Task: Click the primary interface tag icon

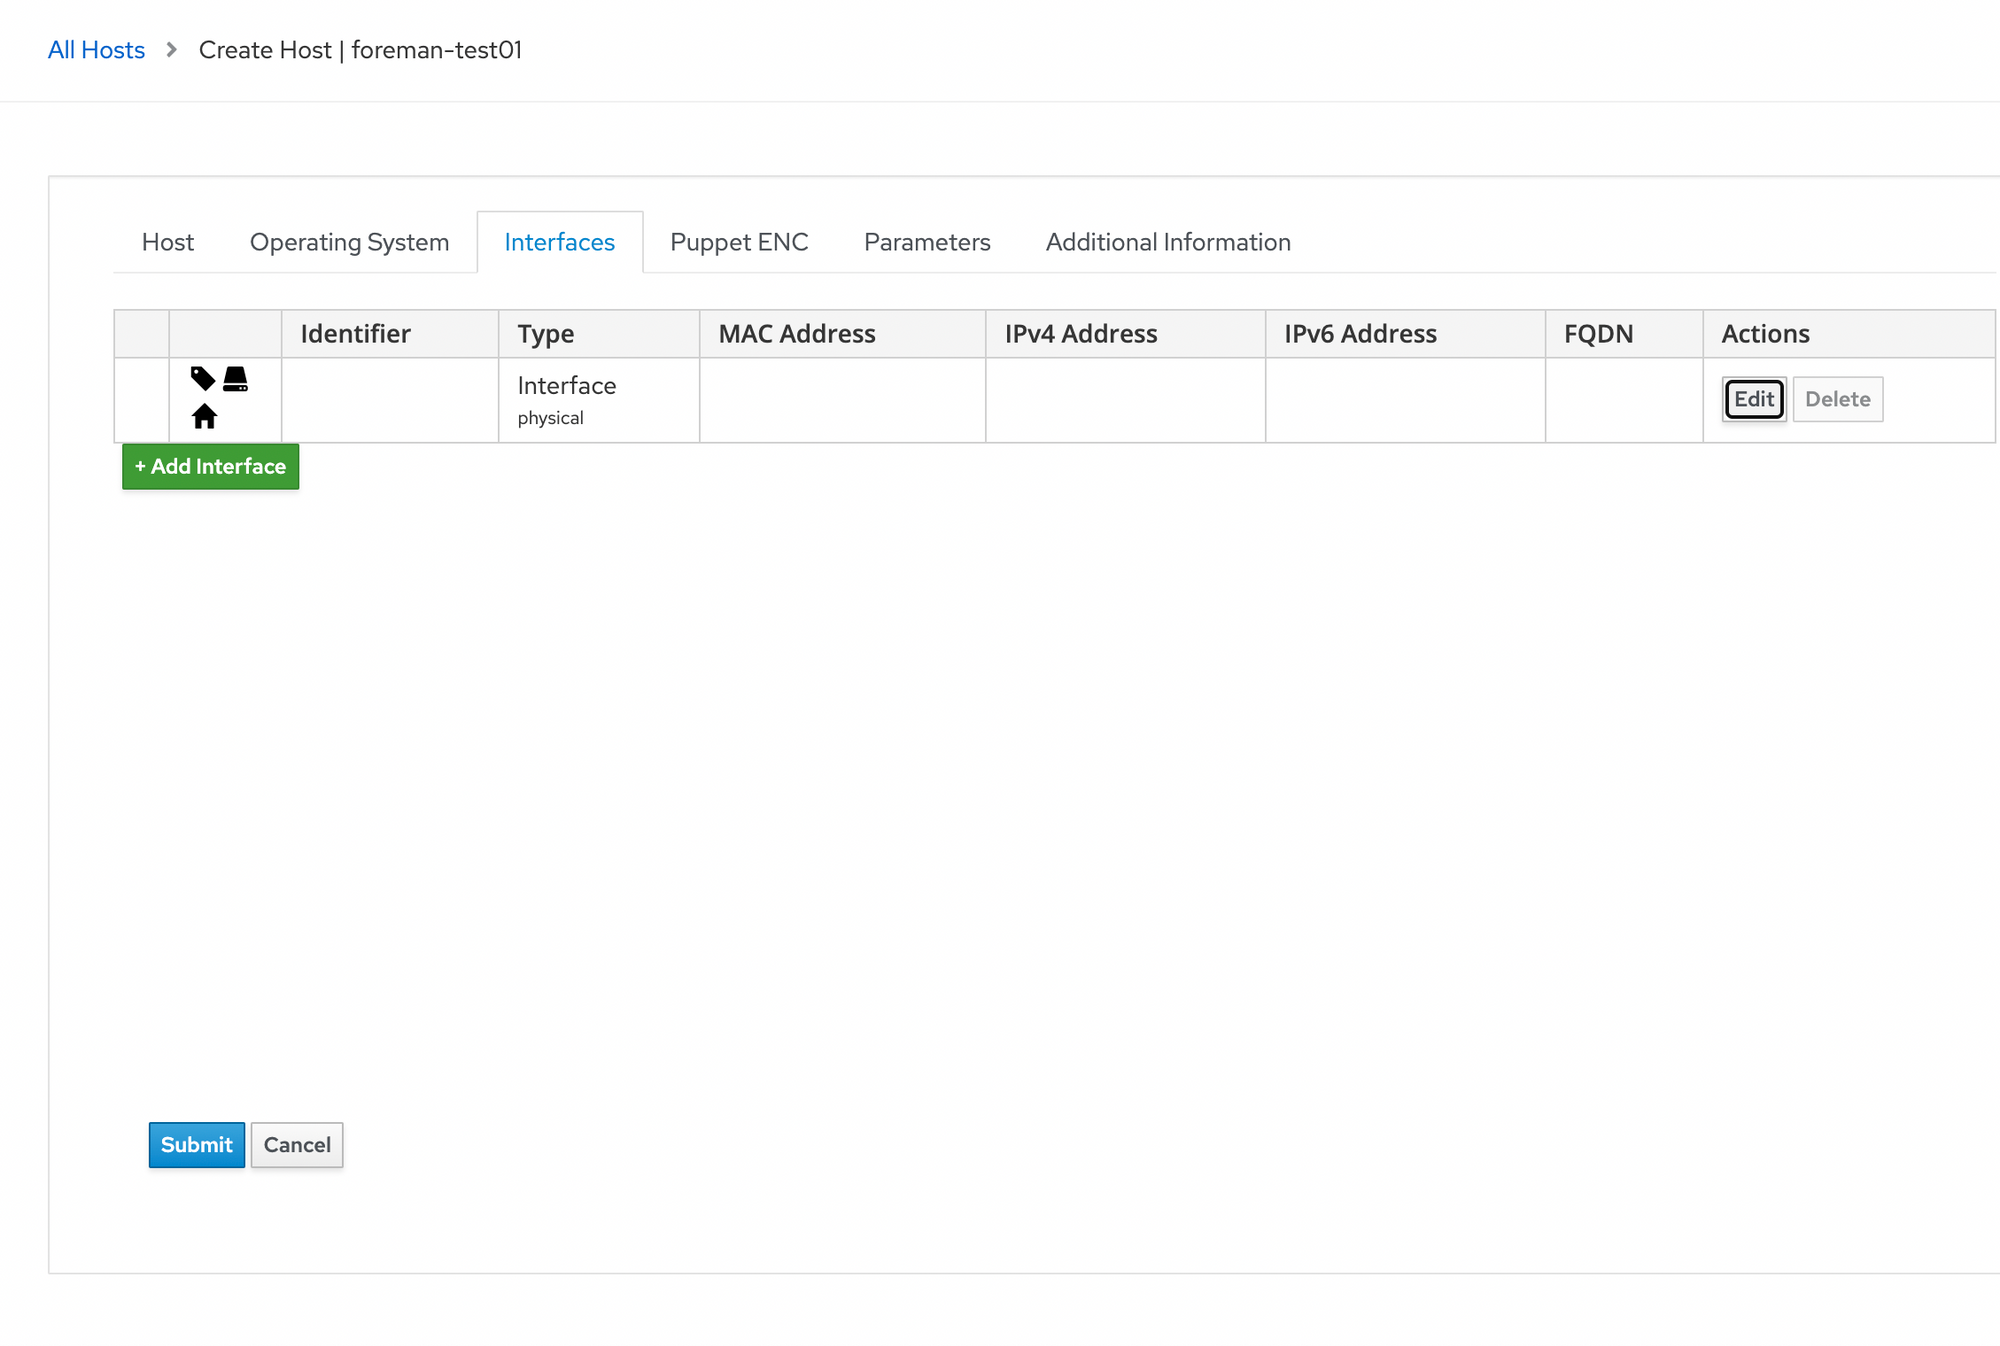Action: (x=203, y=378)
